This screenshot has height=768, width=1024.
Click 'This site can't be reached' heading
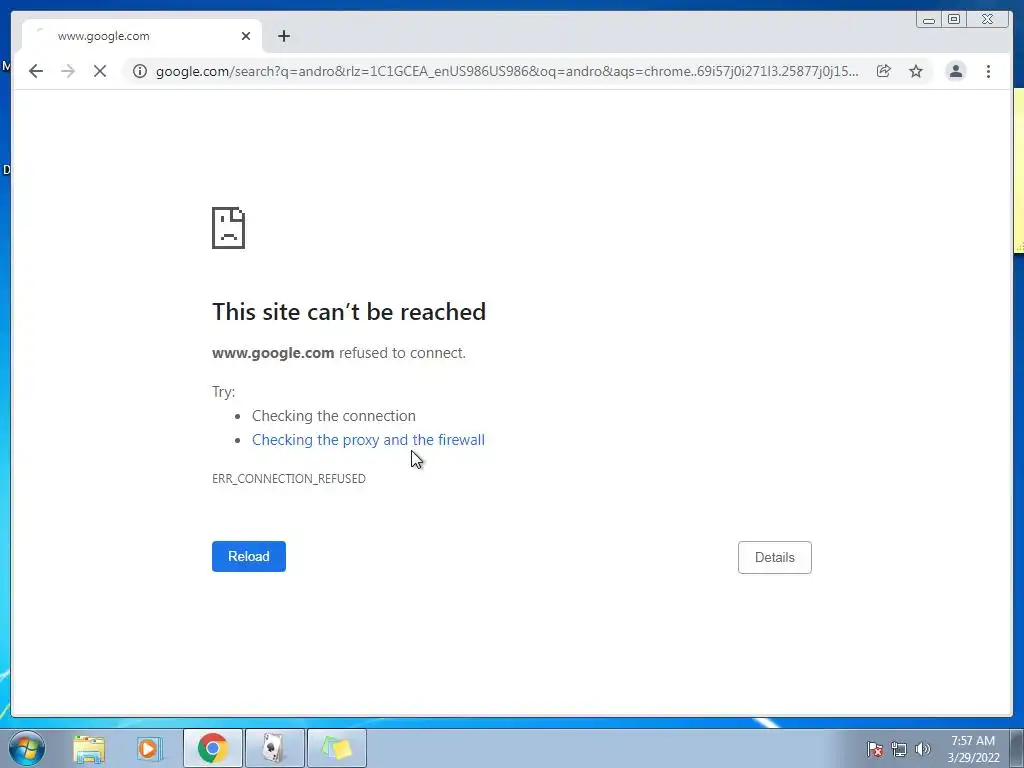click(x=349, y=312)
